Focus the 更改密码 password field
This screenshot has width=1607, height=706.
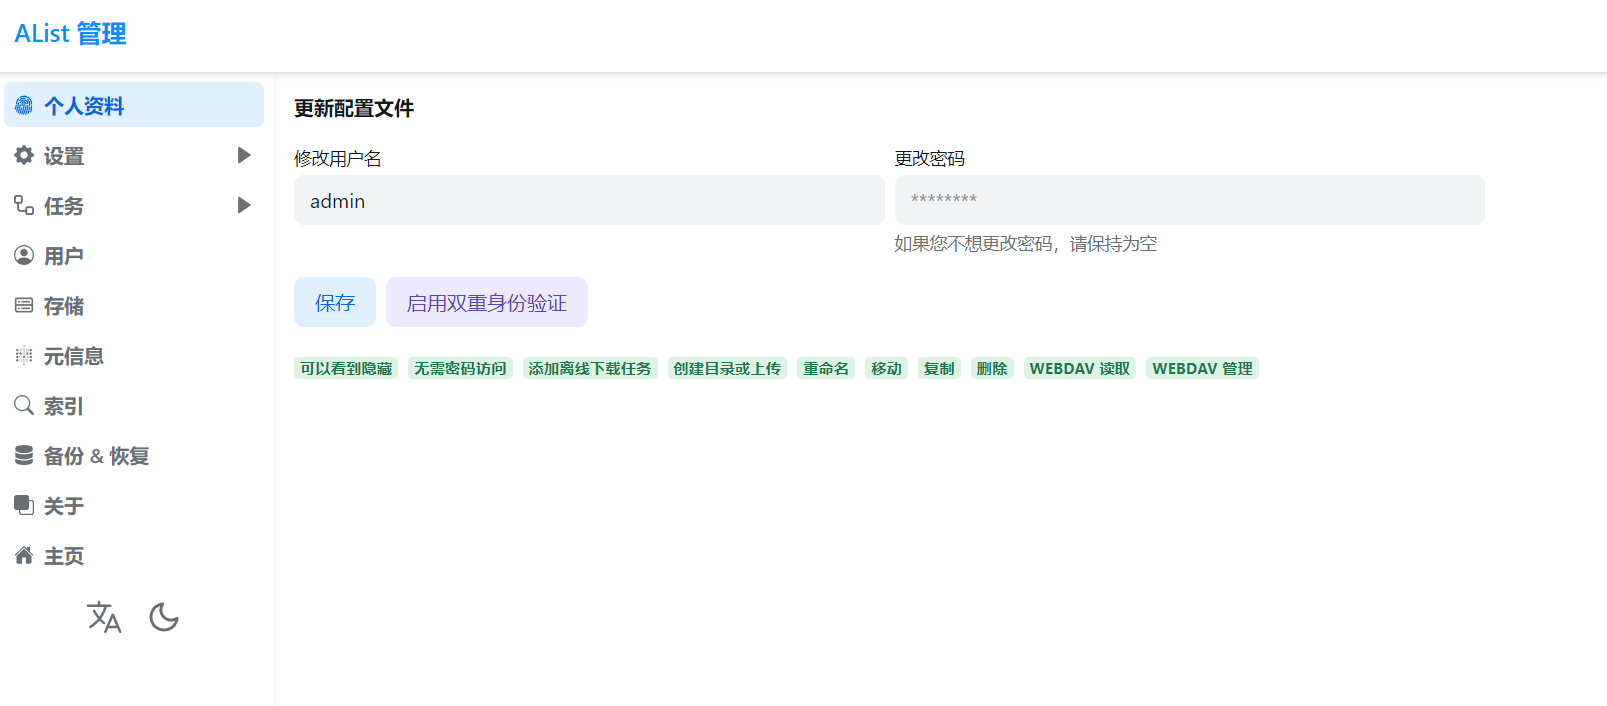(x=1189, y=200)
